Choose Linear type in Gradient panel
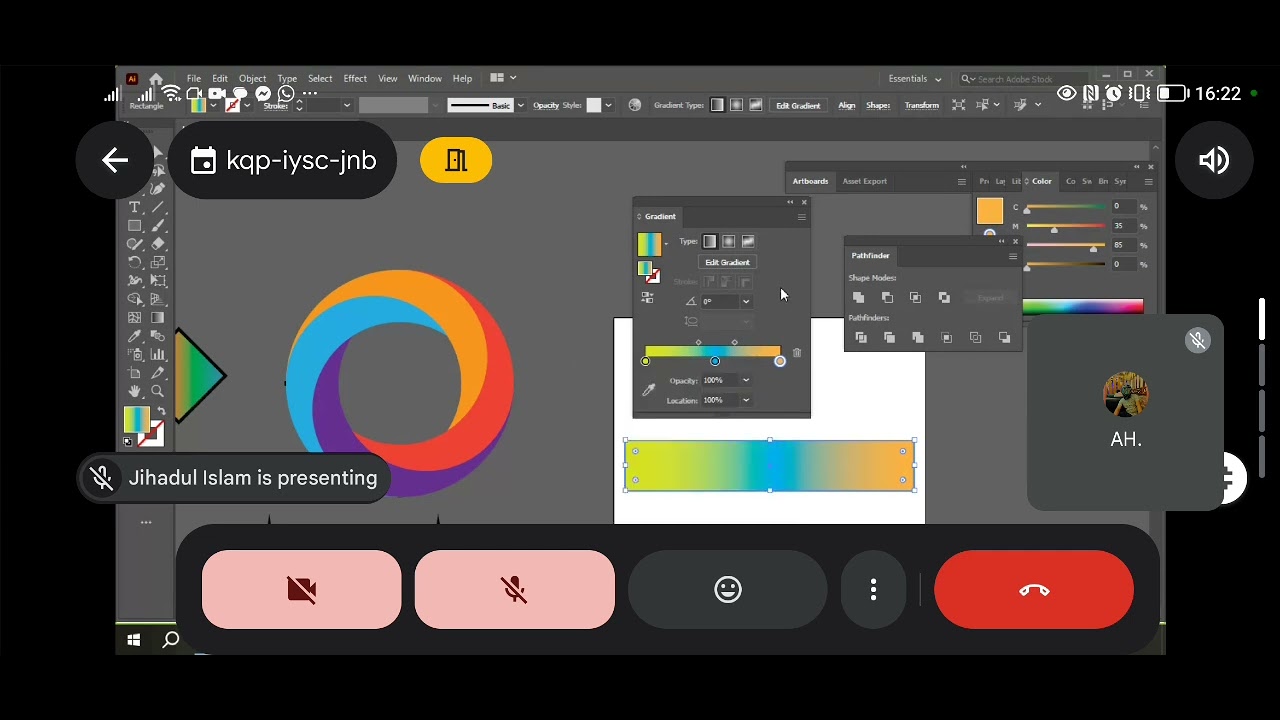The image size is (1280, 720). point(710,241)
